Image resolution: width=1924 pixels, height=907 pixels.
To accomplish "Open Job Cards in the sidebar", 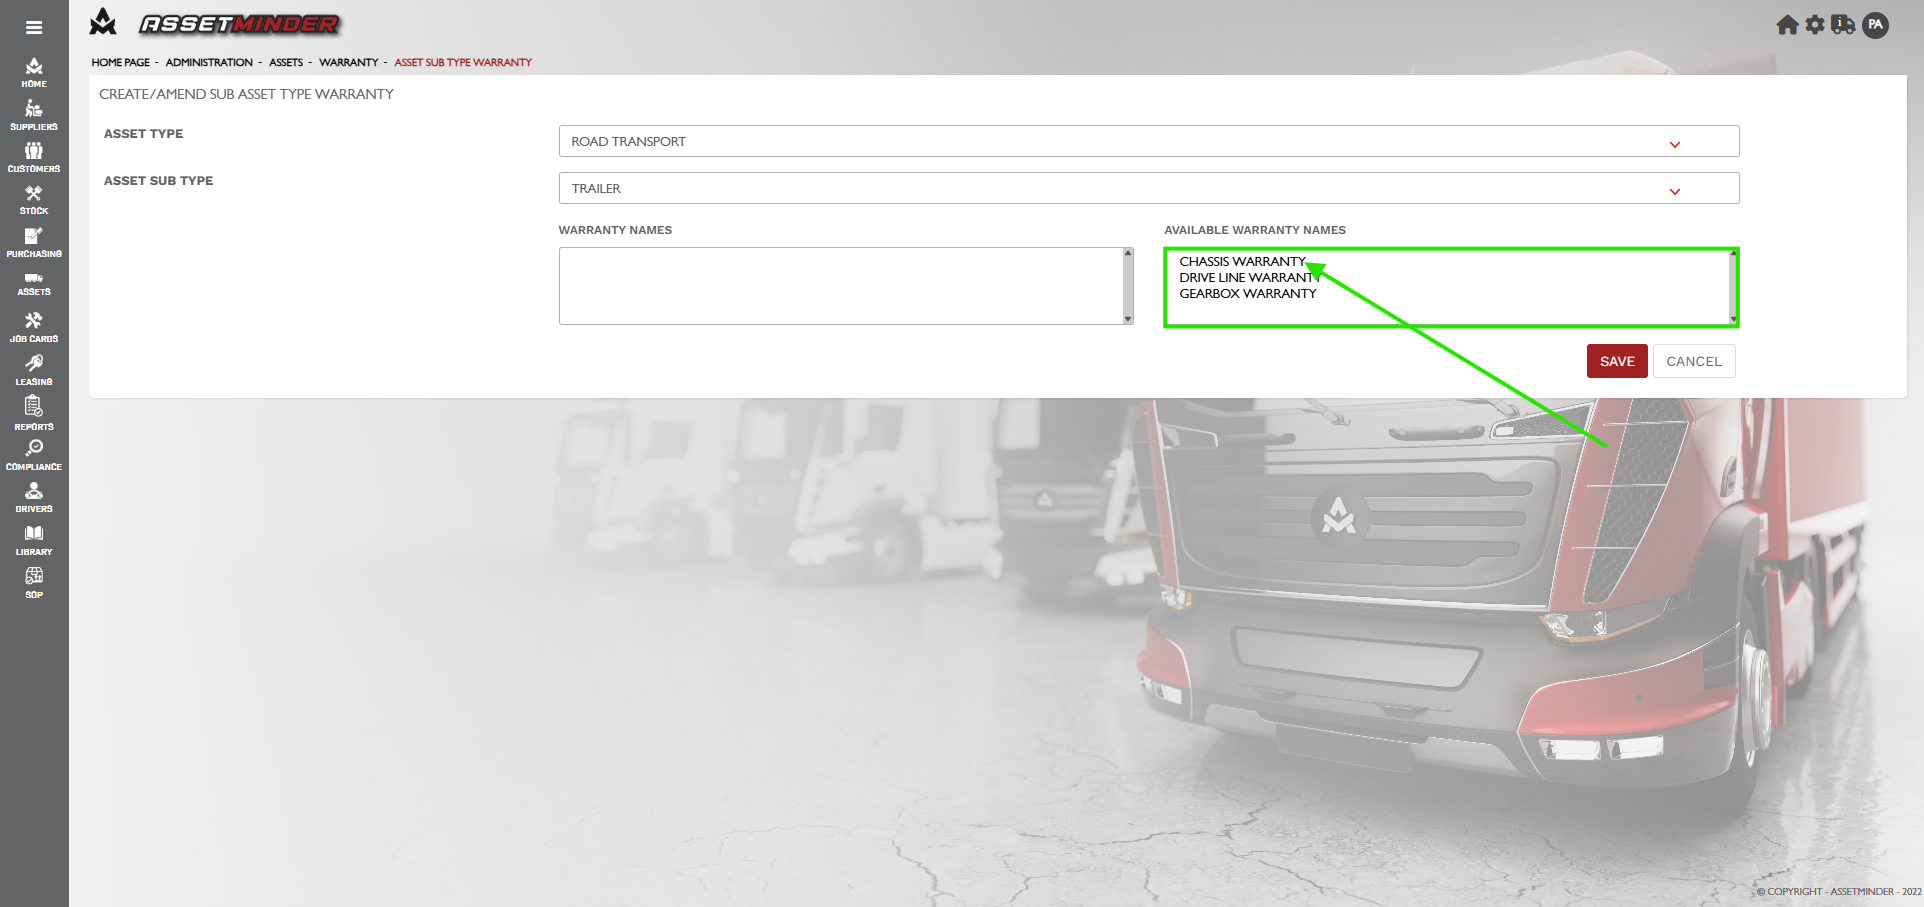I will (34, 327).
